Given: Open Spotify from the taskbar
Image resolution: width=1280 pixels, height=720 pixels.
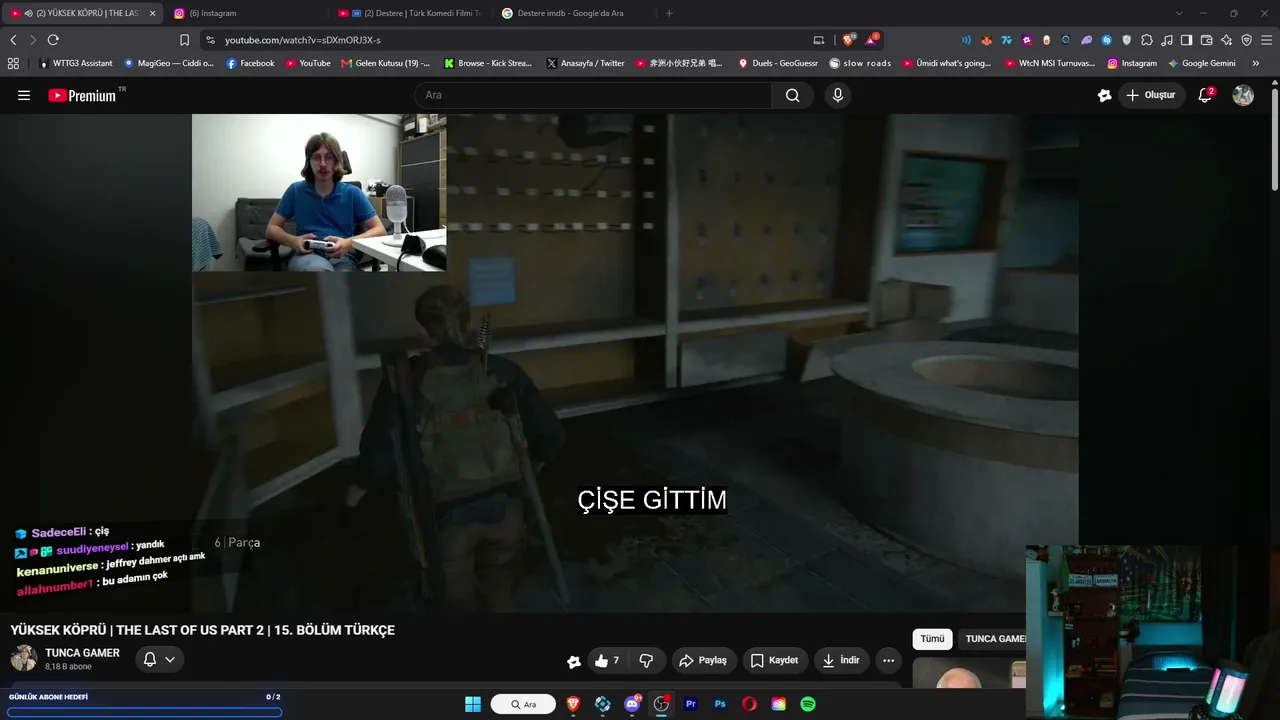Looking at the screenshot, I should tap(808, 704).
